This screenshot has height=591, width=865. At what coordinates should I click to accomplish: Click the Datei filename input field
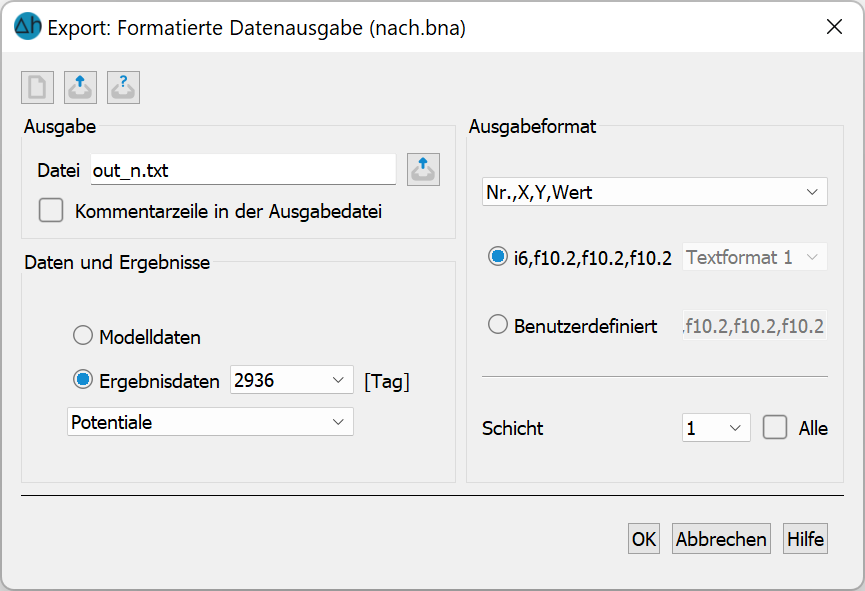[243, 170]
